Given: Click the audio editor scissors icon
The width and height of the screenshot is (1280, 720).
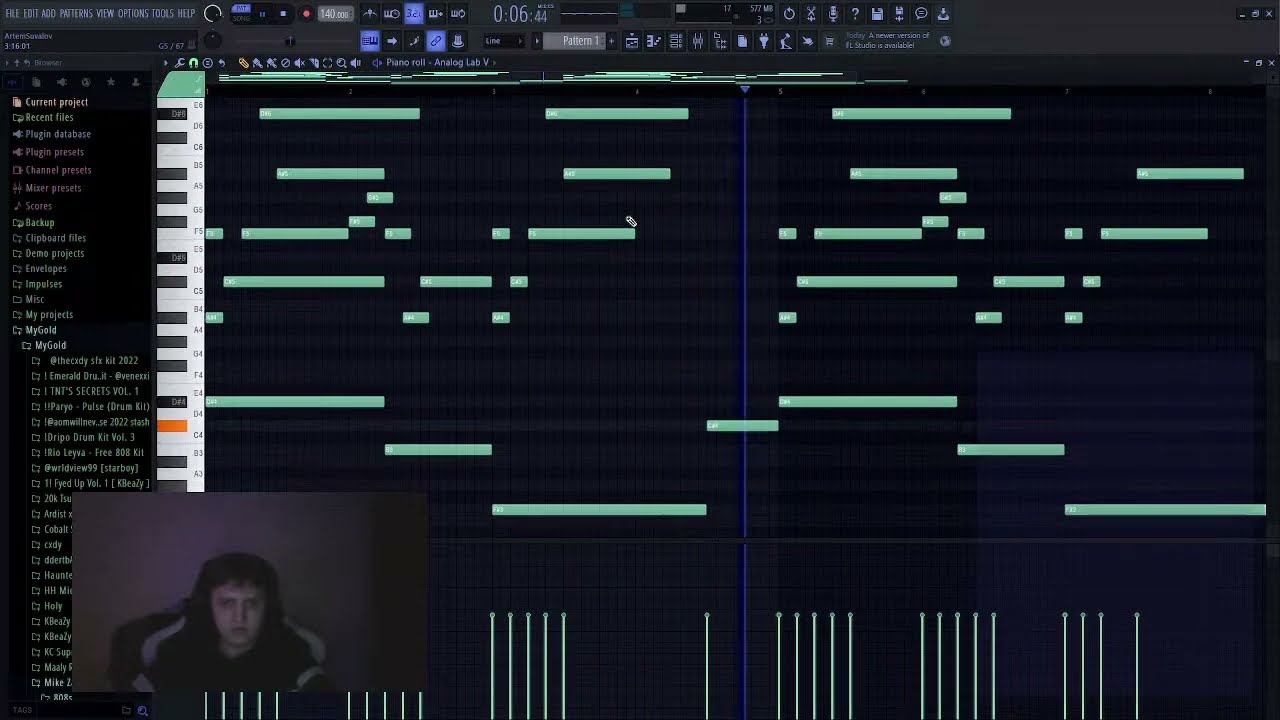Looking at the screenshot, I should click(811, 14).
